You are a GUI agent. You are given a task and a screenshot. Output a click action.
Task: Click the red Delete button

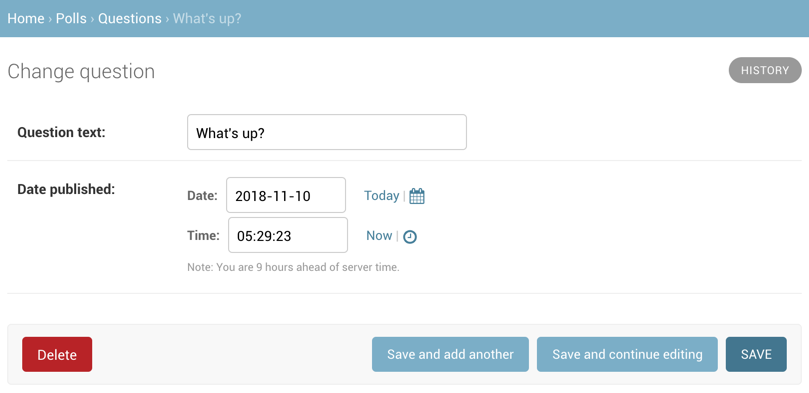(x=57, y=354)
